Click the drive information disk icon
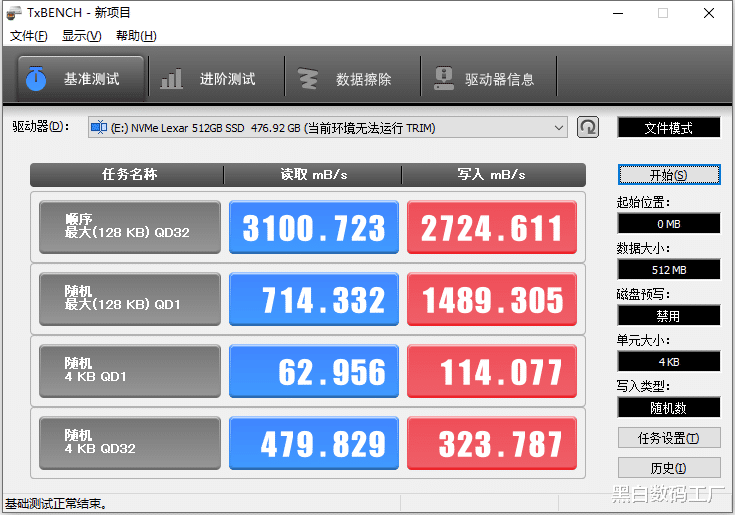 tap(443, 78)
